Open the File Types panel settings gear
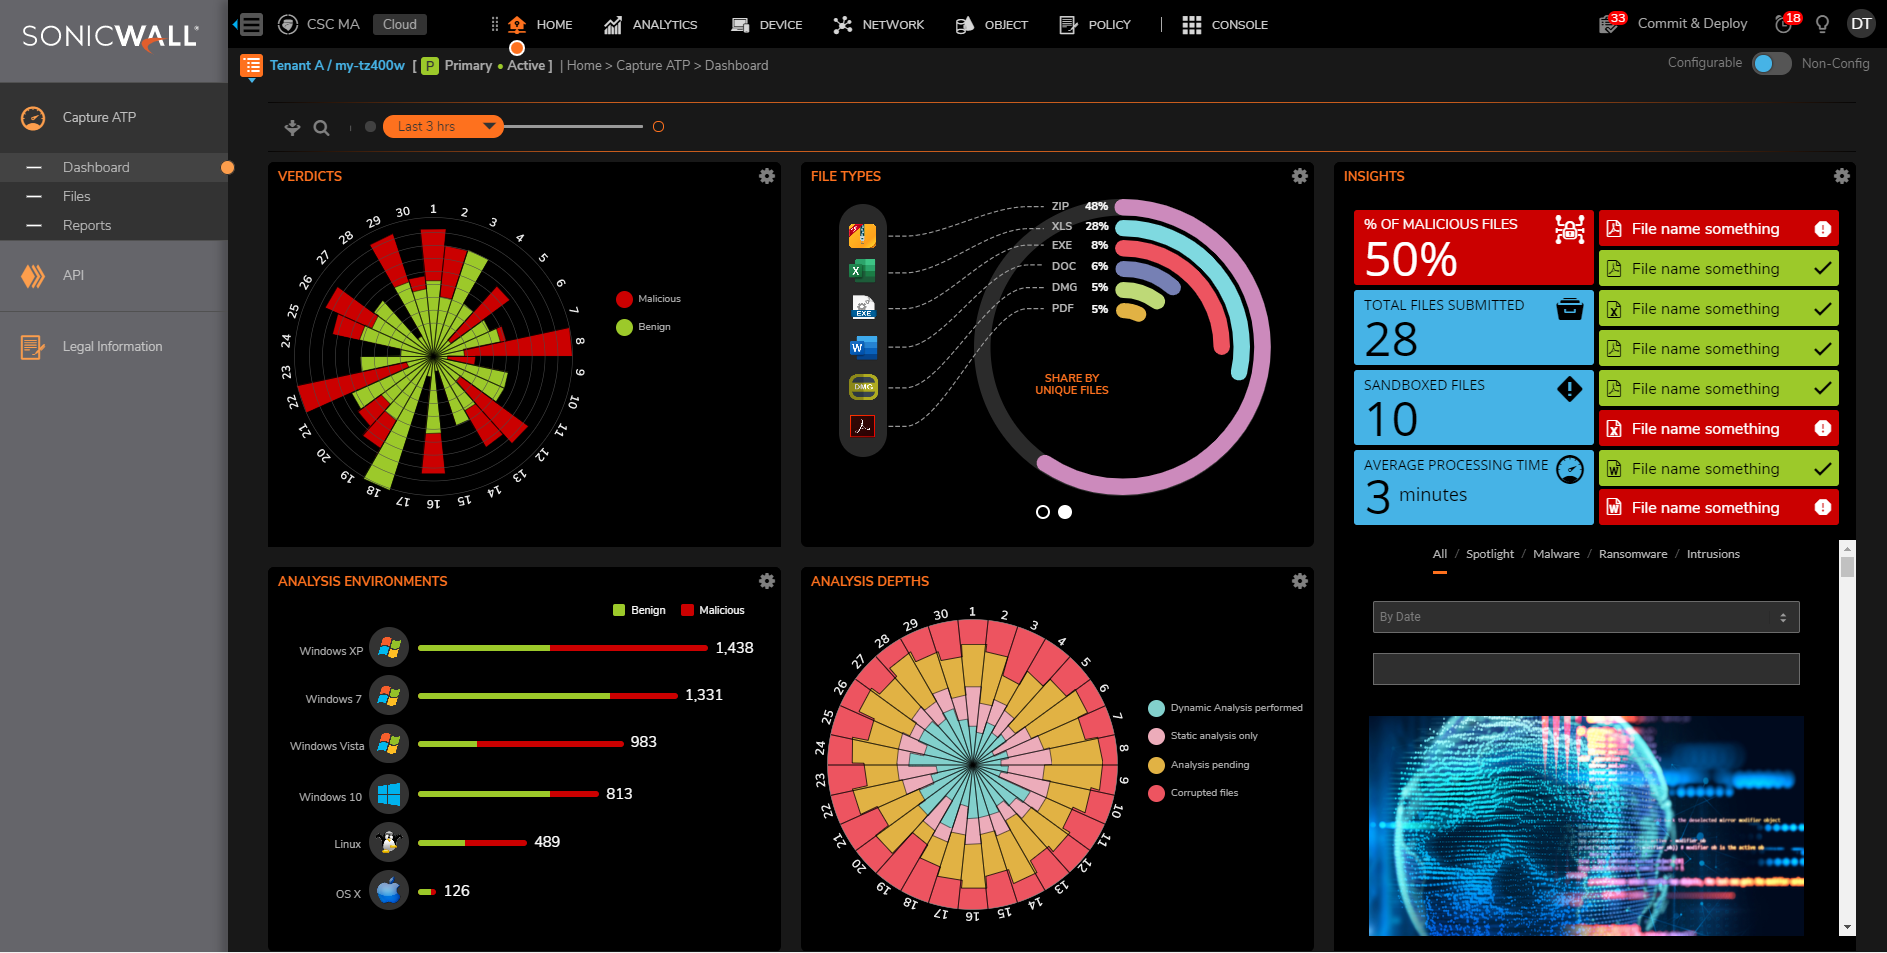Image resolution: width=1887 pixels, height=953 pixels. pos(1300,176)
